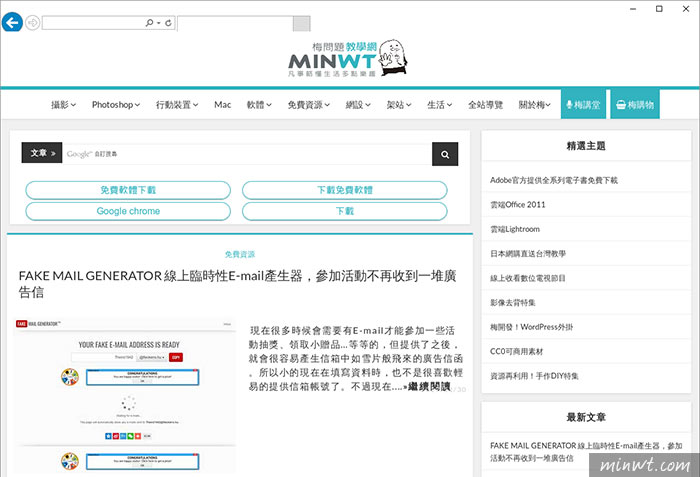Image resolution: width=700 pixels, height=477 pixels.
Task: Open the CC0可商用素材 sidebar link
Action: click(517, 351)
